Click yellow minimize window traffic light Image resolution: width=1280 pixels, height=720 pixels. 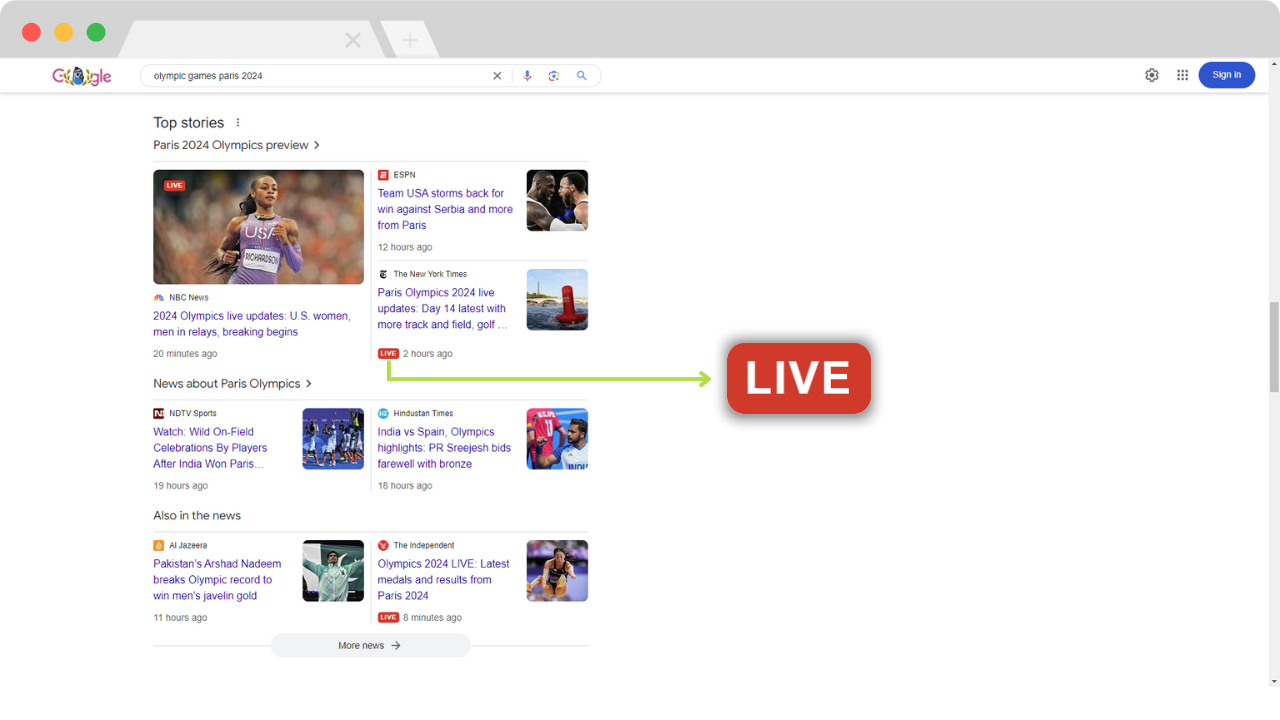coord(64,32)
